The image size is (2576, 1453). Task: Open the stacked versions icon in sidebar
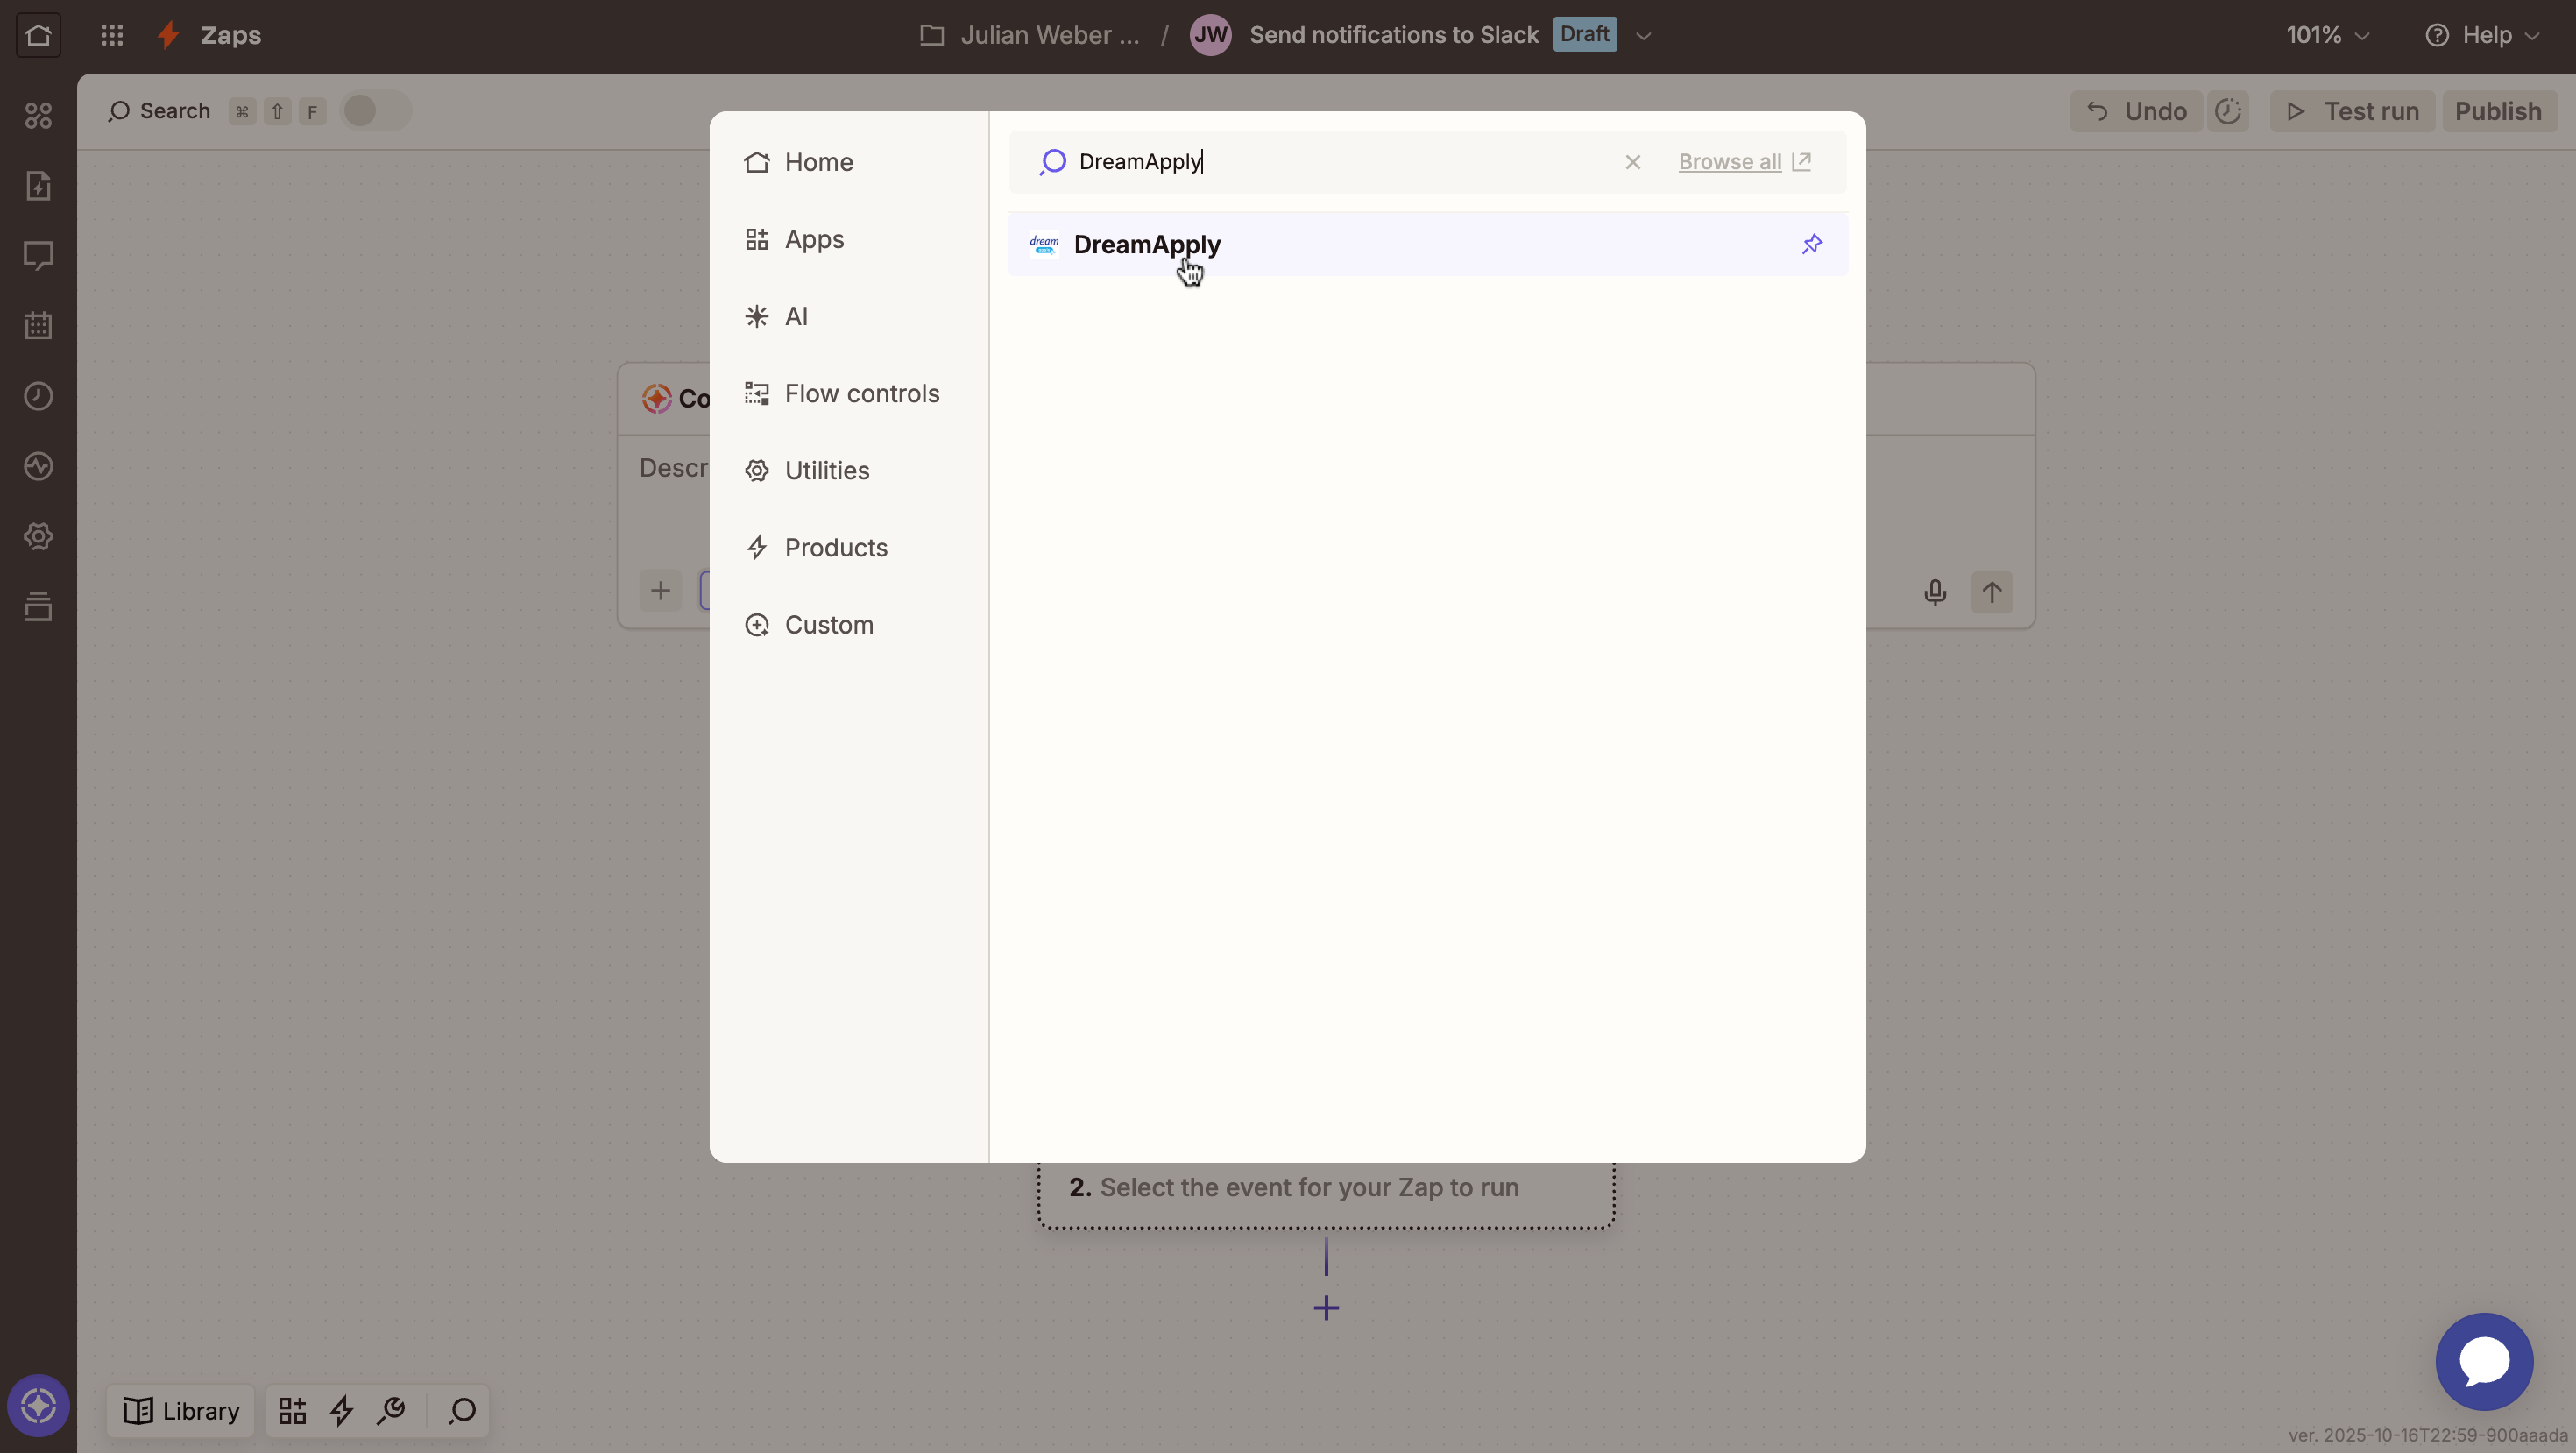click(38, 606)
